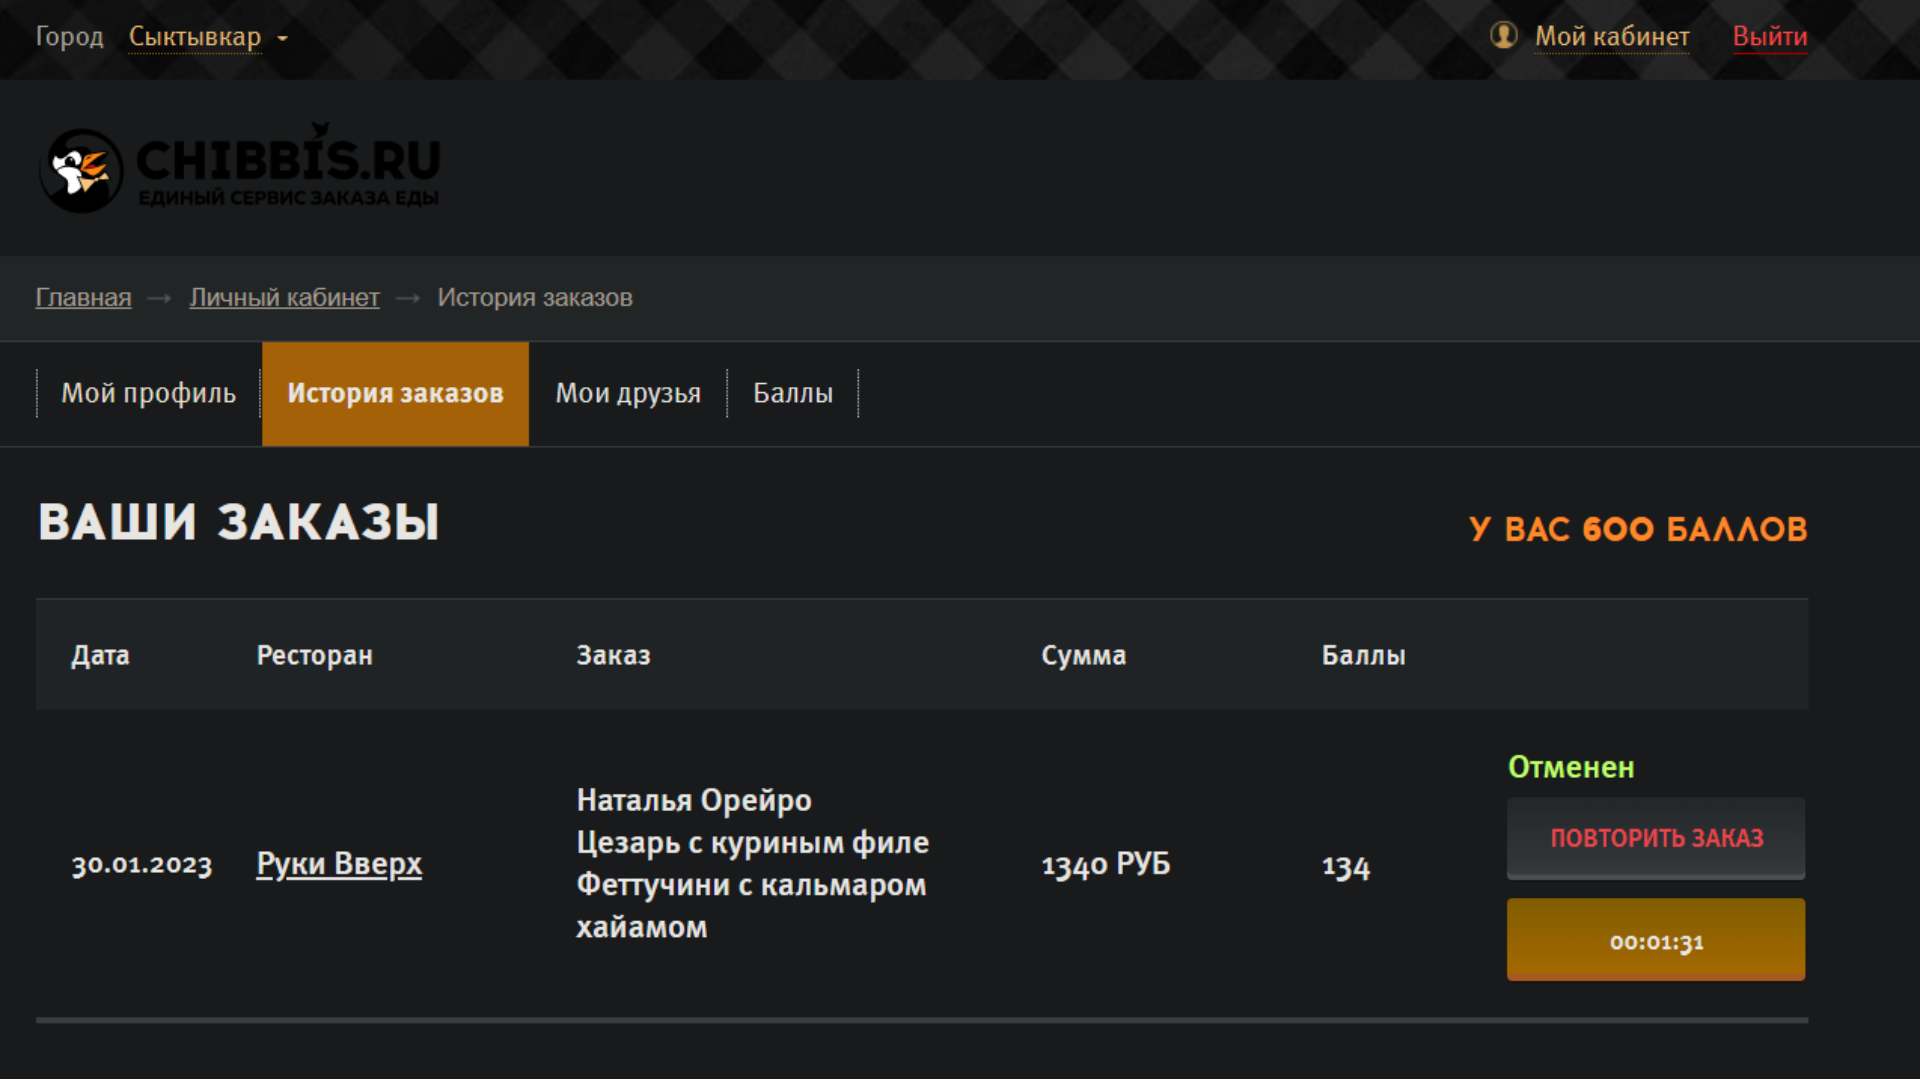Click the order date 30.01.2023
This screenshot has width=1920, height=1079.
click(x=142, y=864)
